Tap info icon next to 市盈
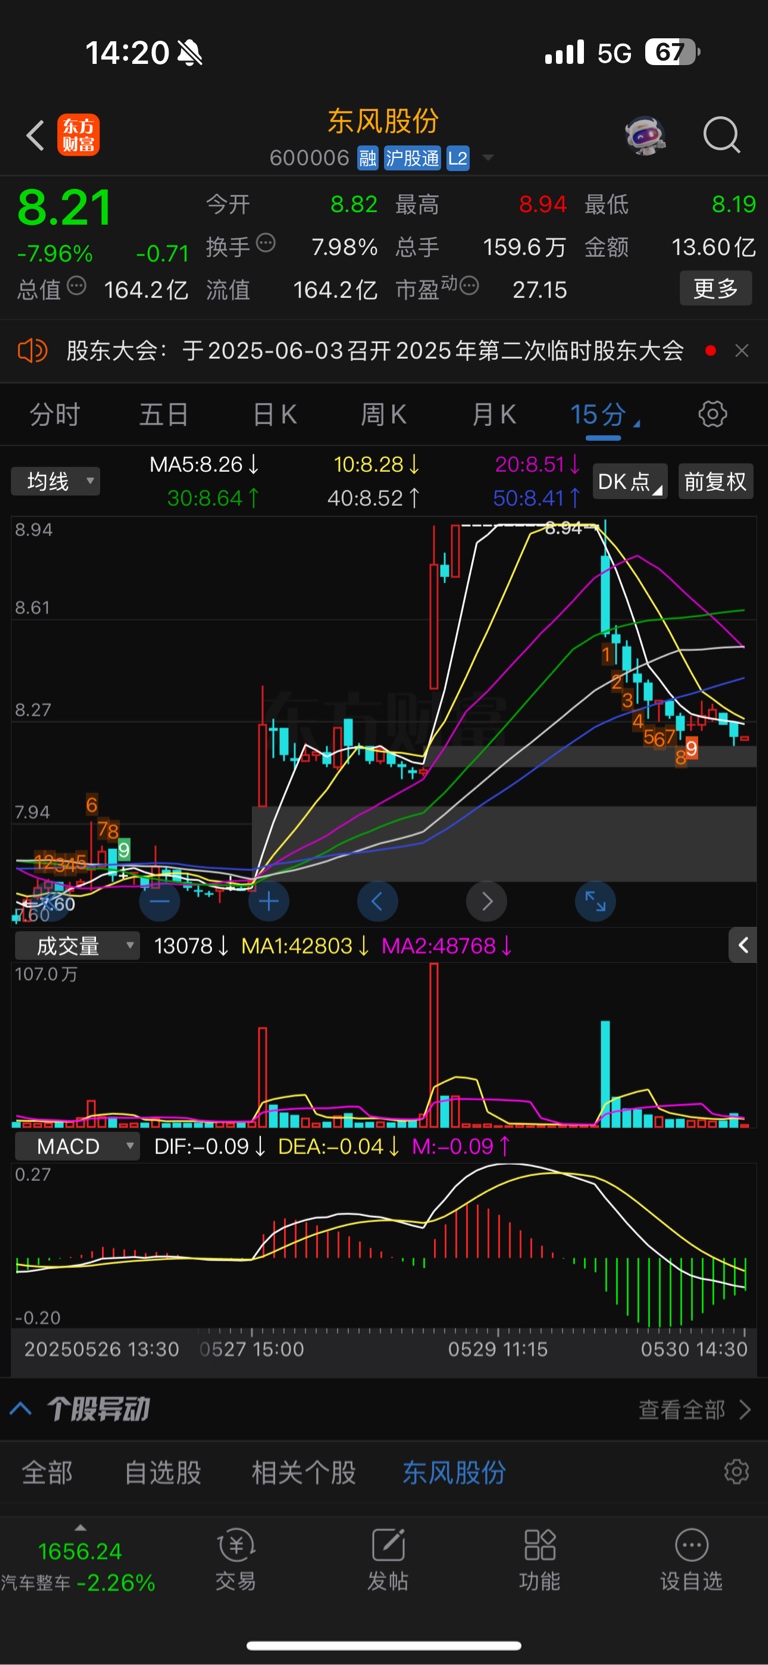 click(469, 286)
